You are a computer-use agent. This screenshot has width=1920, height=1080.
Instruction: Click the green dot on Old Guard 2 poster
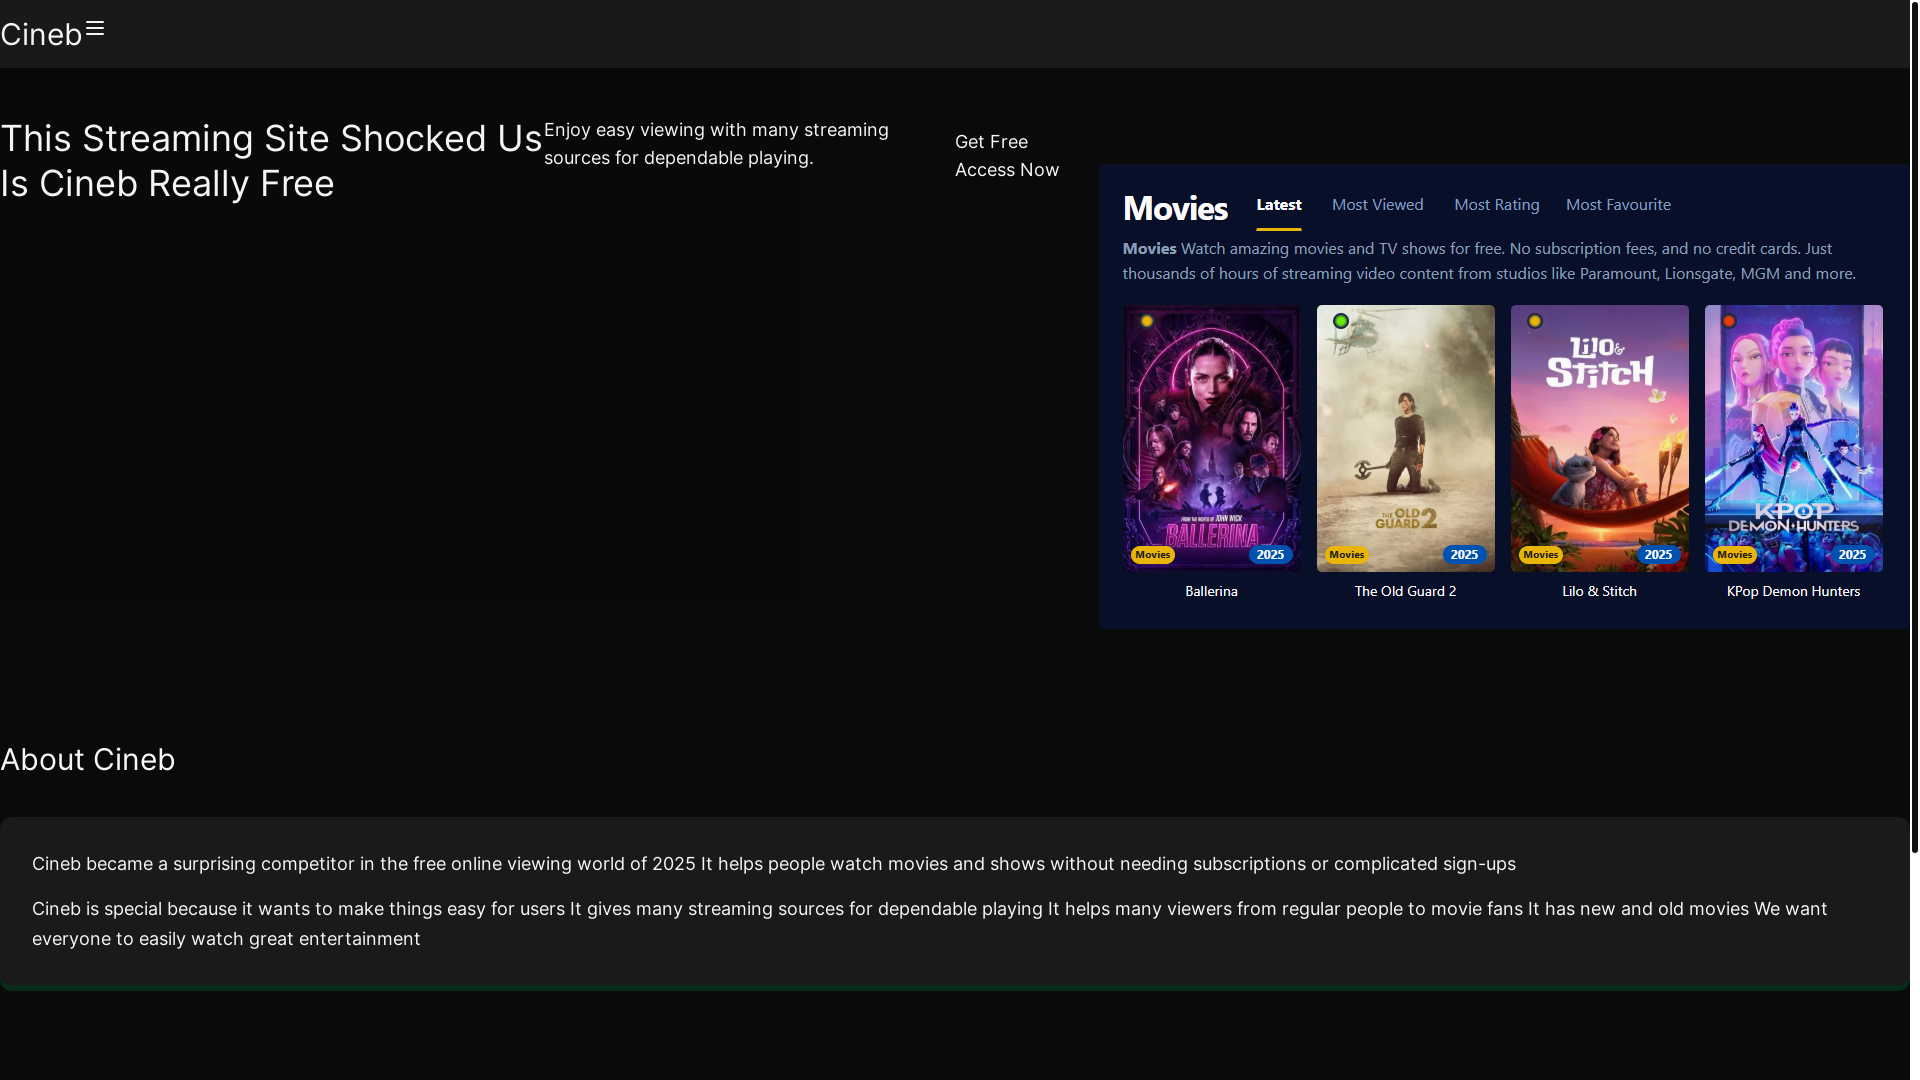[x=1341, y=321]
